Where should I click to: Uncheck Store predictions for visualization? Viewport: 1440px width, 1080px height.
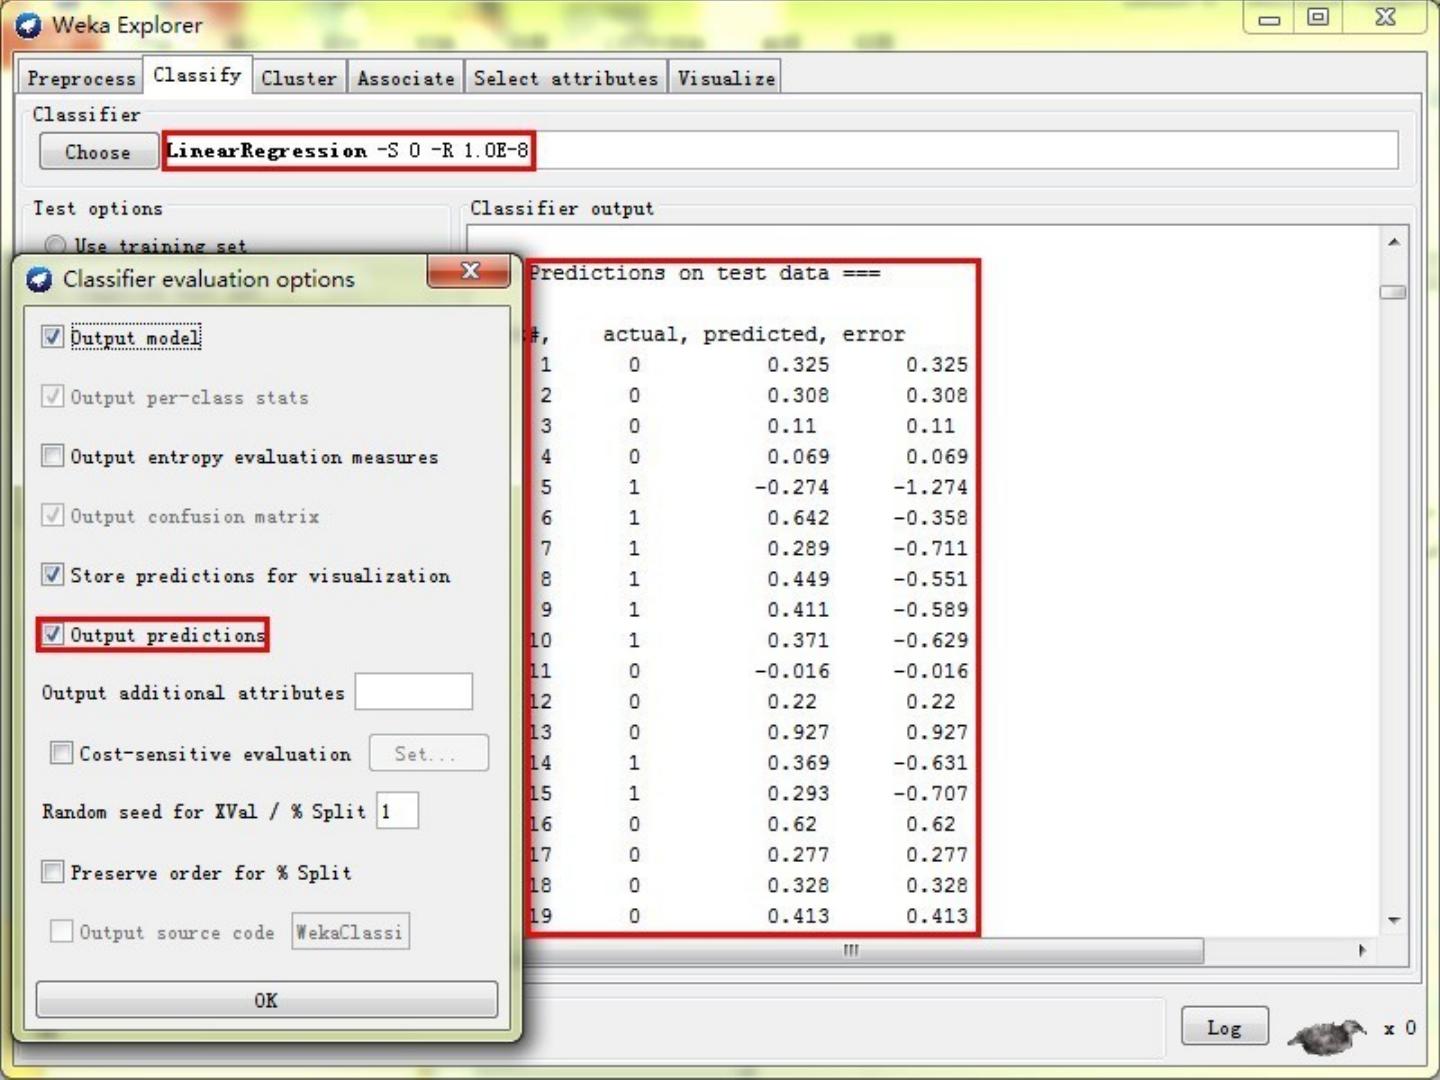tap(53, 574)
